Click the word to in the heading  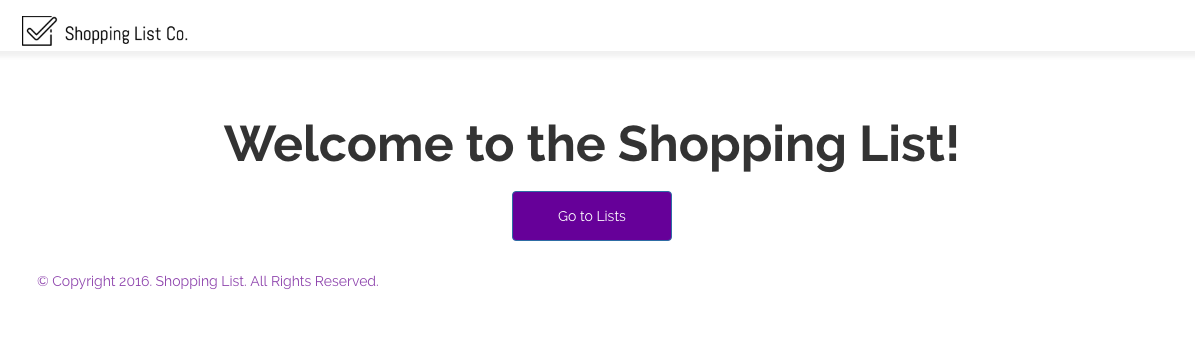click(x=489, y=145)
